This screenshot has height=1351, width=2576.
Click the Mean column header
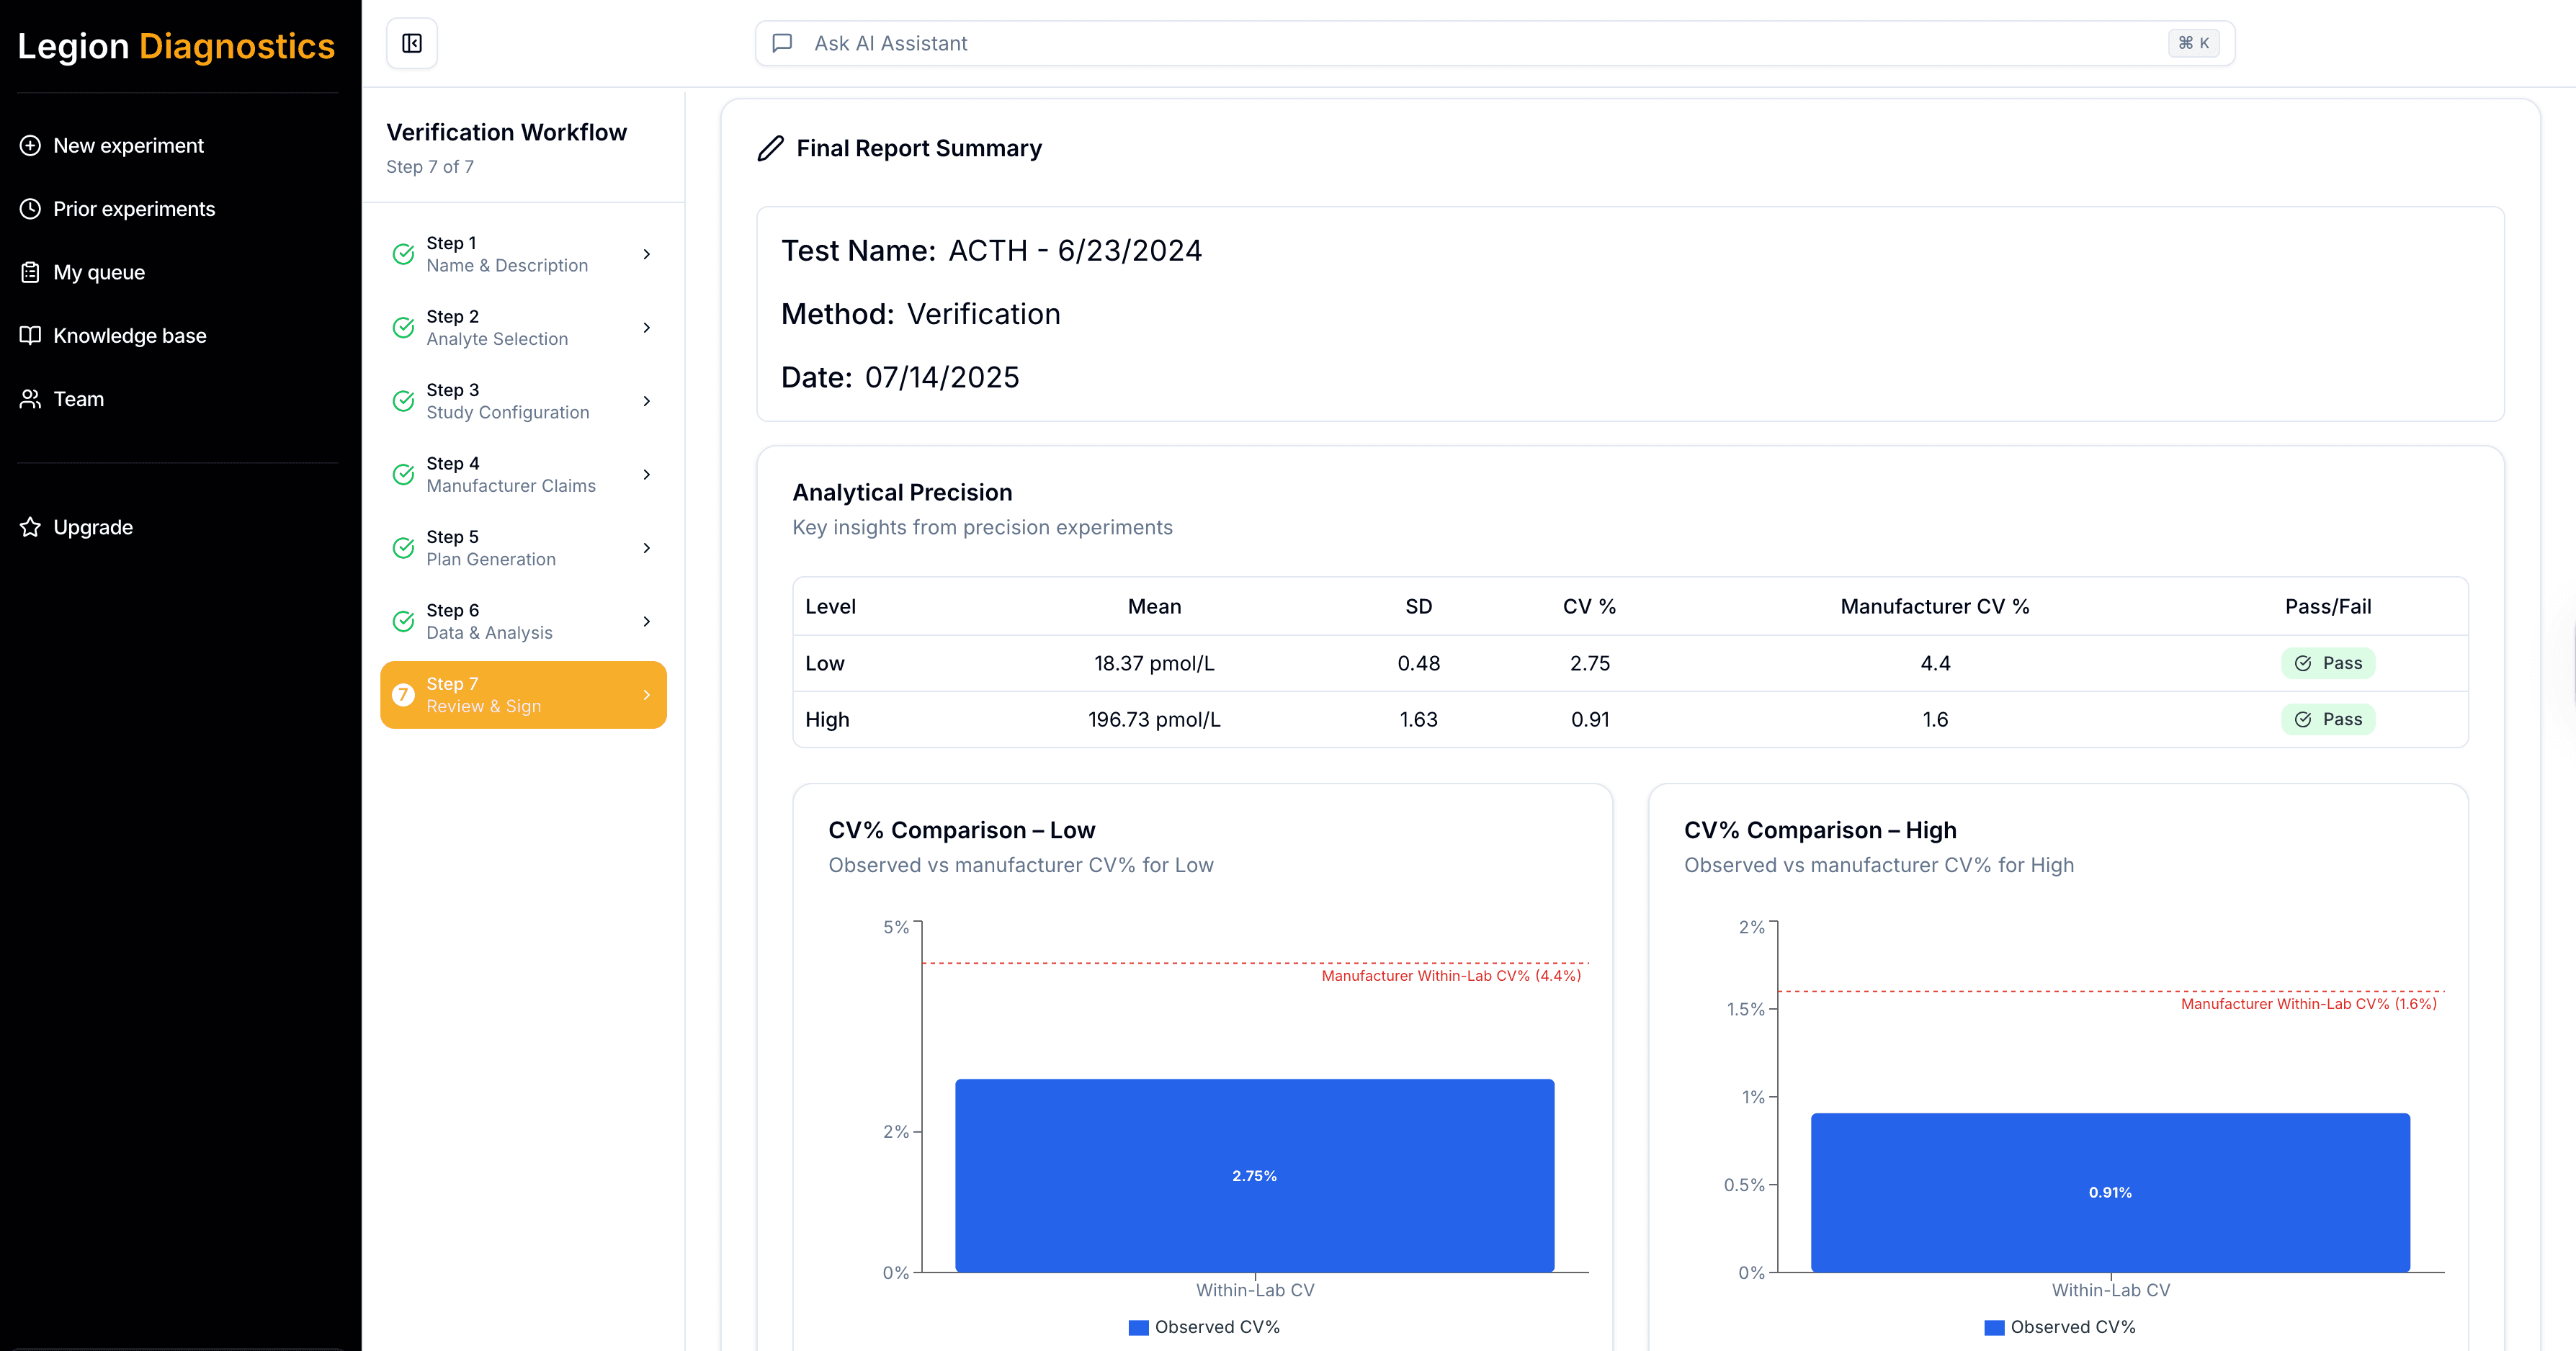click(1154, 606)
